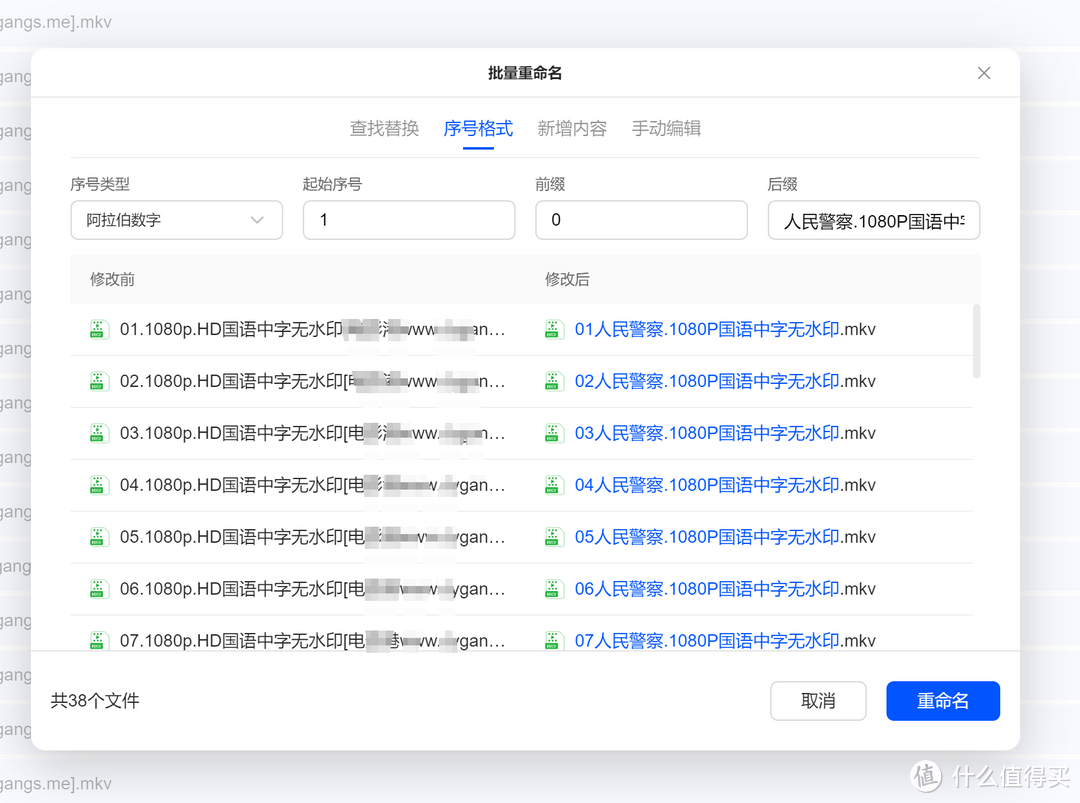This screenshot has height=803, width=1080.
Task: Close the 批量重命名 dialog with X
Action: point(984,73)
